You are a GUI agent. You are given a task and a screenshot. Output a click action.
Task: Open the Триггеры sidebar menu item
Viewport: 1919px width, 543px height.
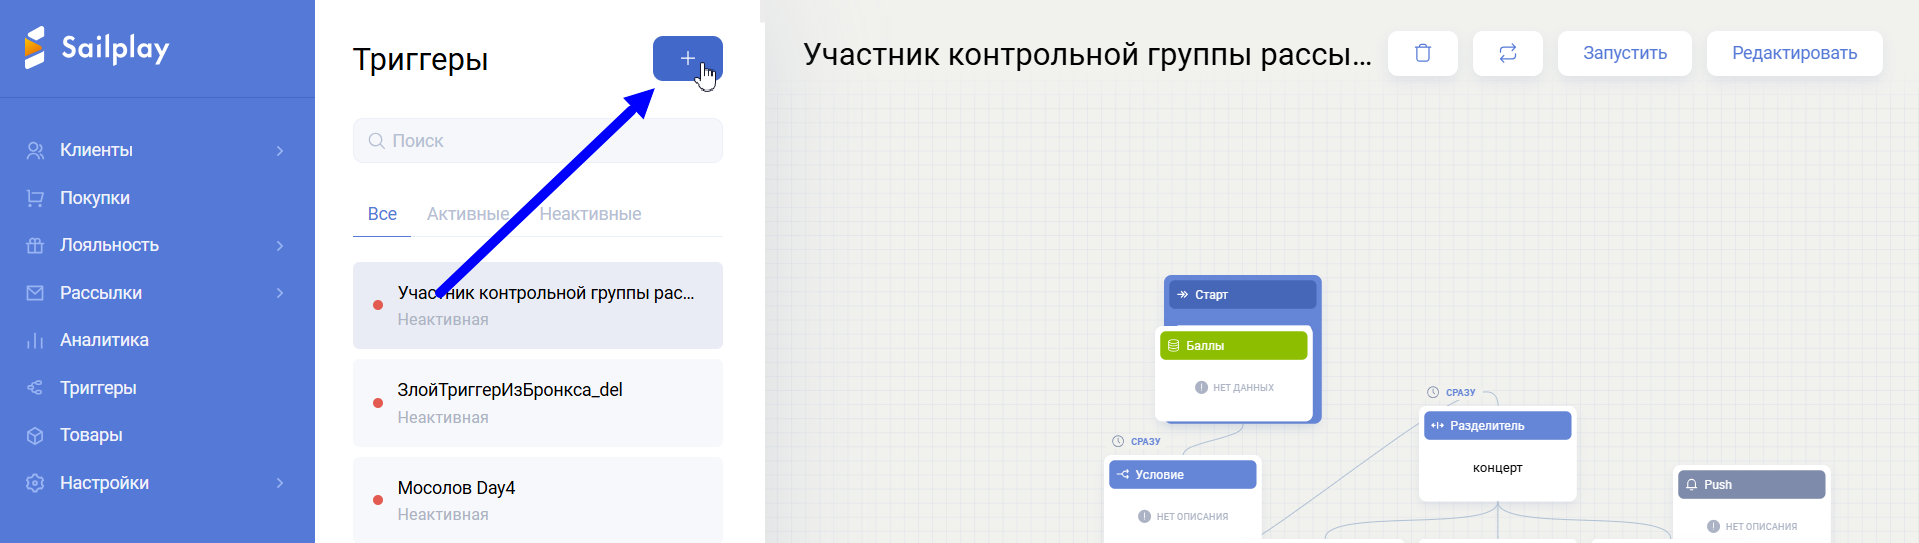point(98,388)
